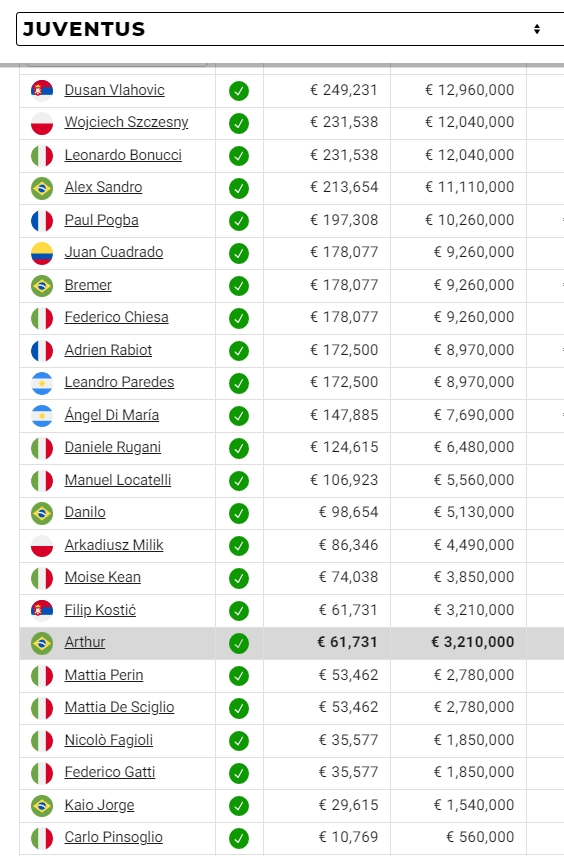564x856 pixels.
Task: Click the Brazilian flag next to Danilo
Action: coord(42,513)
